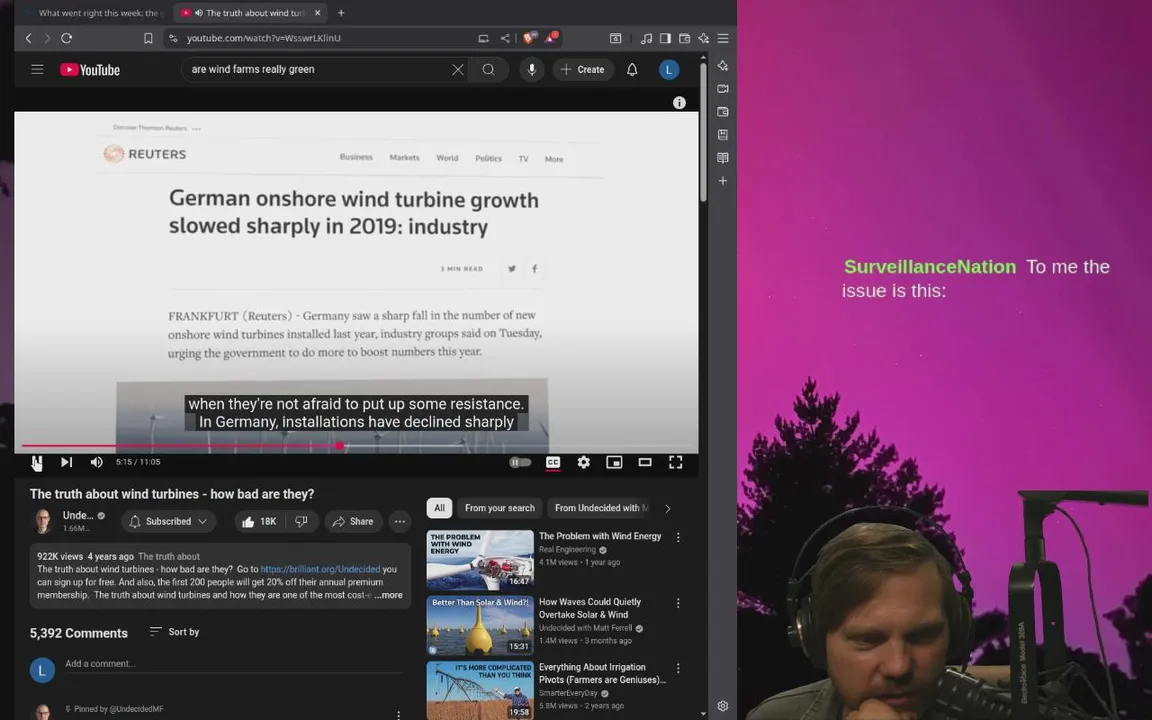Image resolution: width=1152 pixels, height=720 pixels.
Task: Open Everything About Irrigation Pivots video
Action: (480, 691)
